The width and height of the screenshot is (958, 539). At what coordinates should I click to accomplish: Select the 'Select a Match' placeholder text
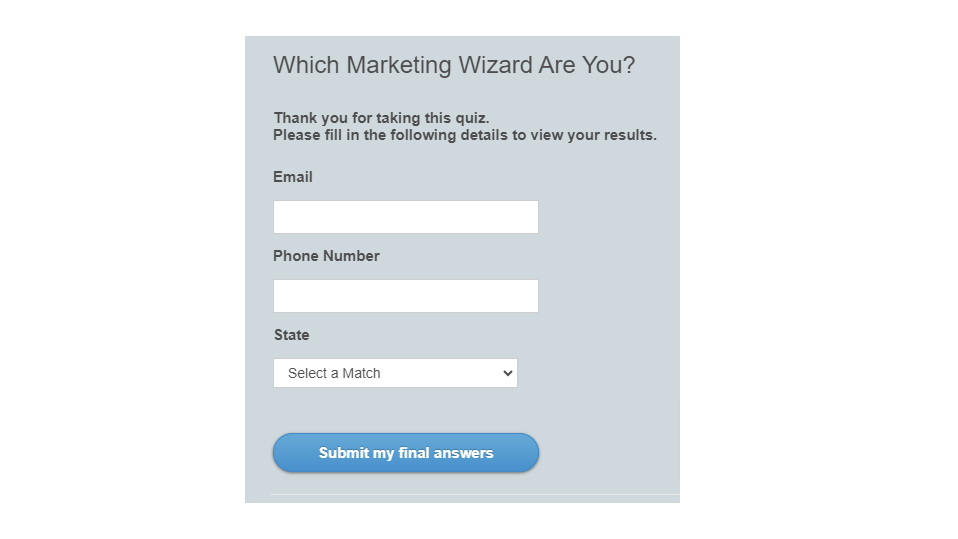coord(334,373)
